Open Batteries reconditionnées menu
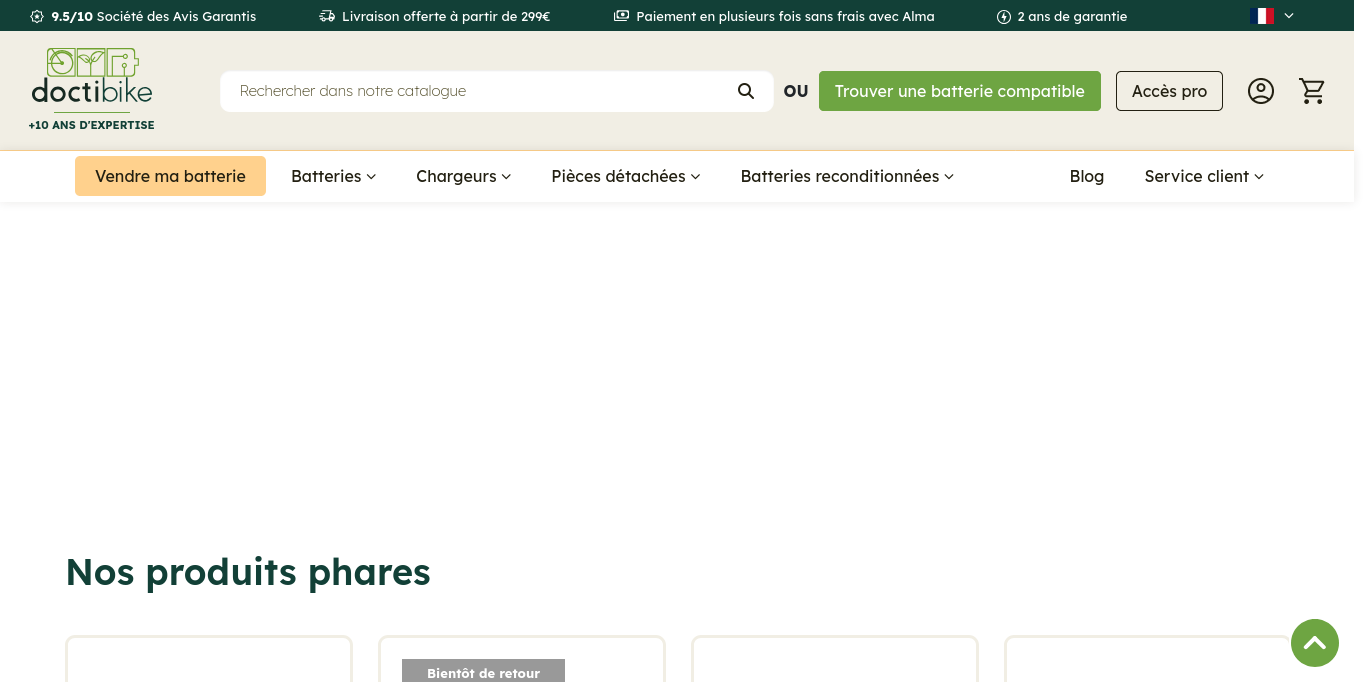The height and width of the screenshot is (682, 1366). (846, 176)
